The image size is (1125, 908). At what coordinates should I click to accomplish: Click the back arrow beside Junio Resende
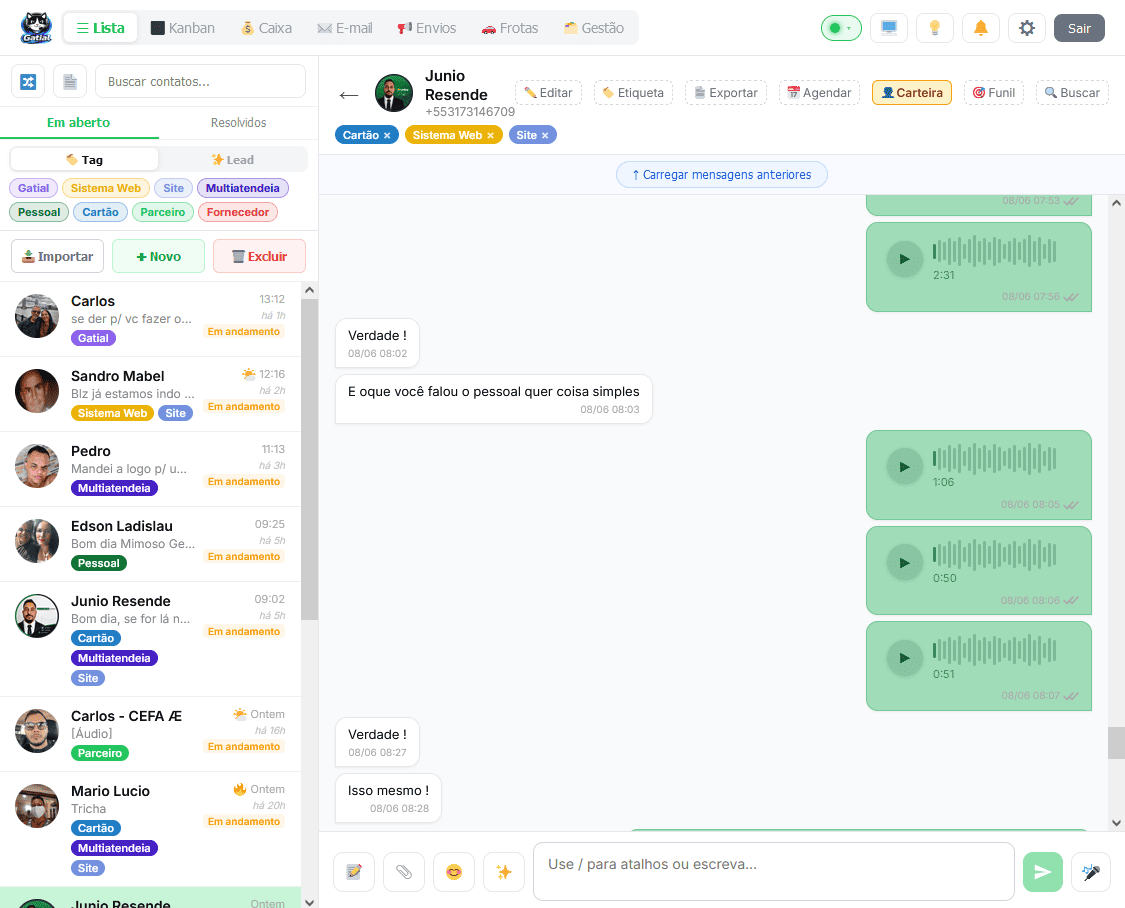pyautogui.click(x=349, y=95)
